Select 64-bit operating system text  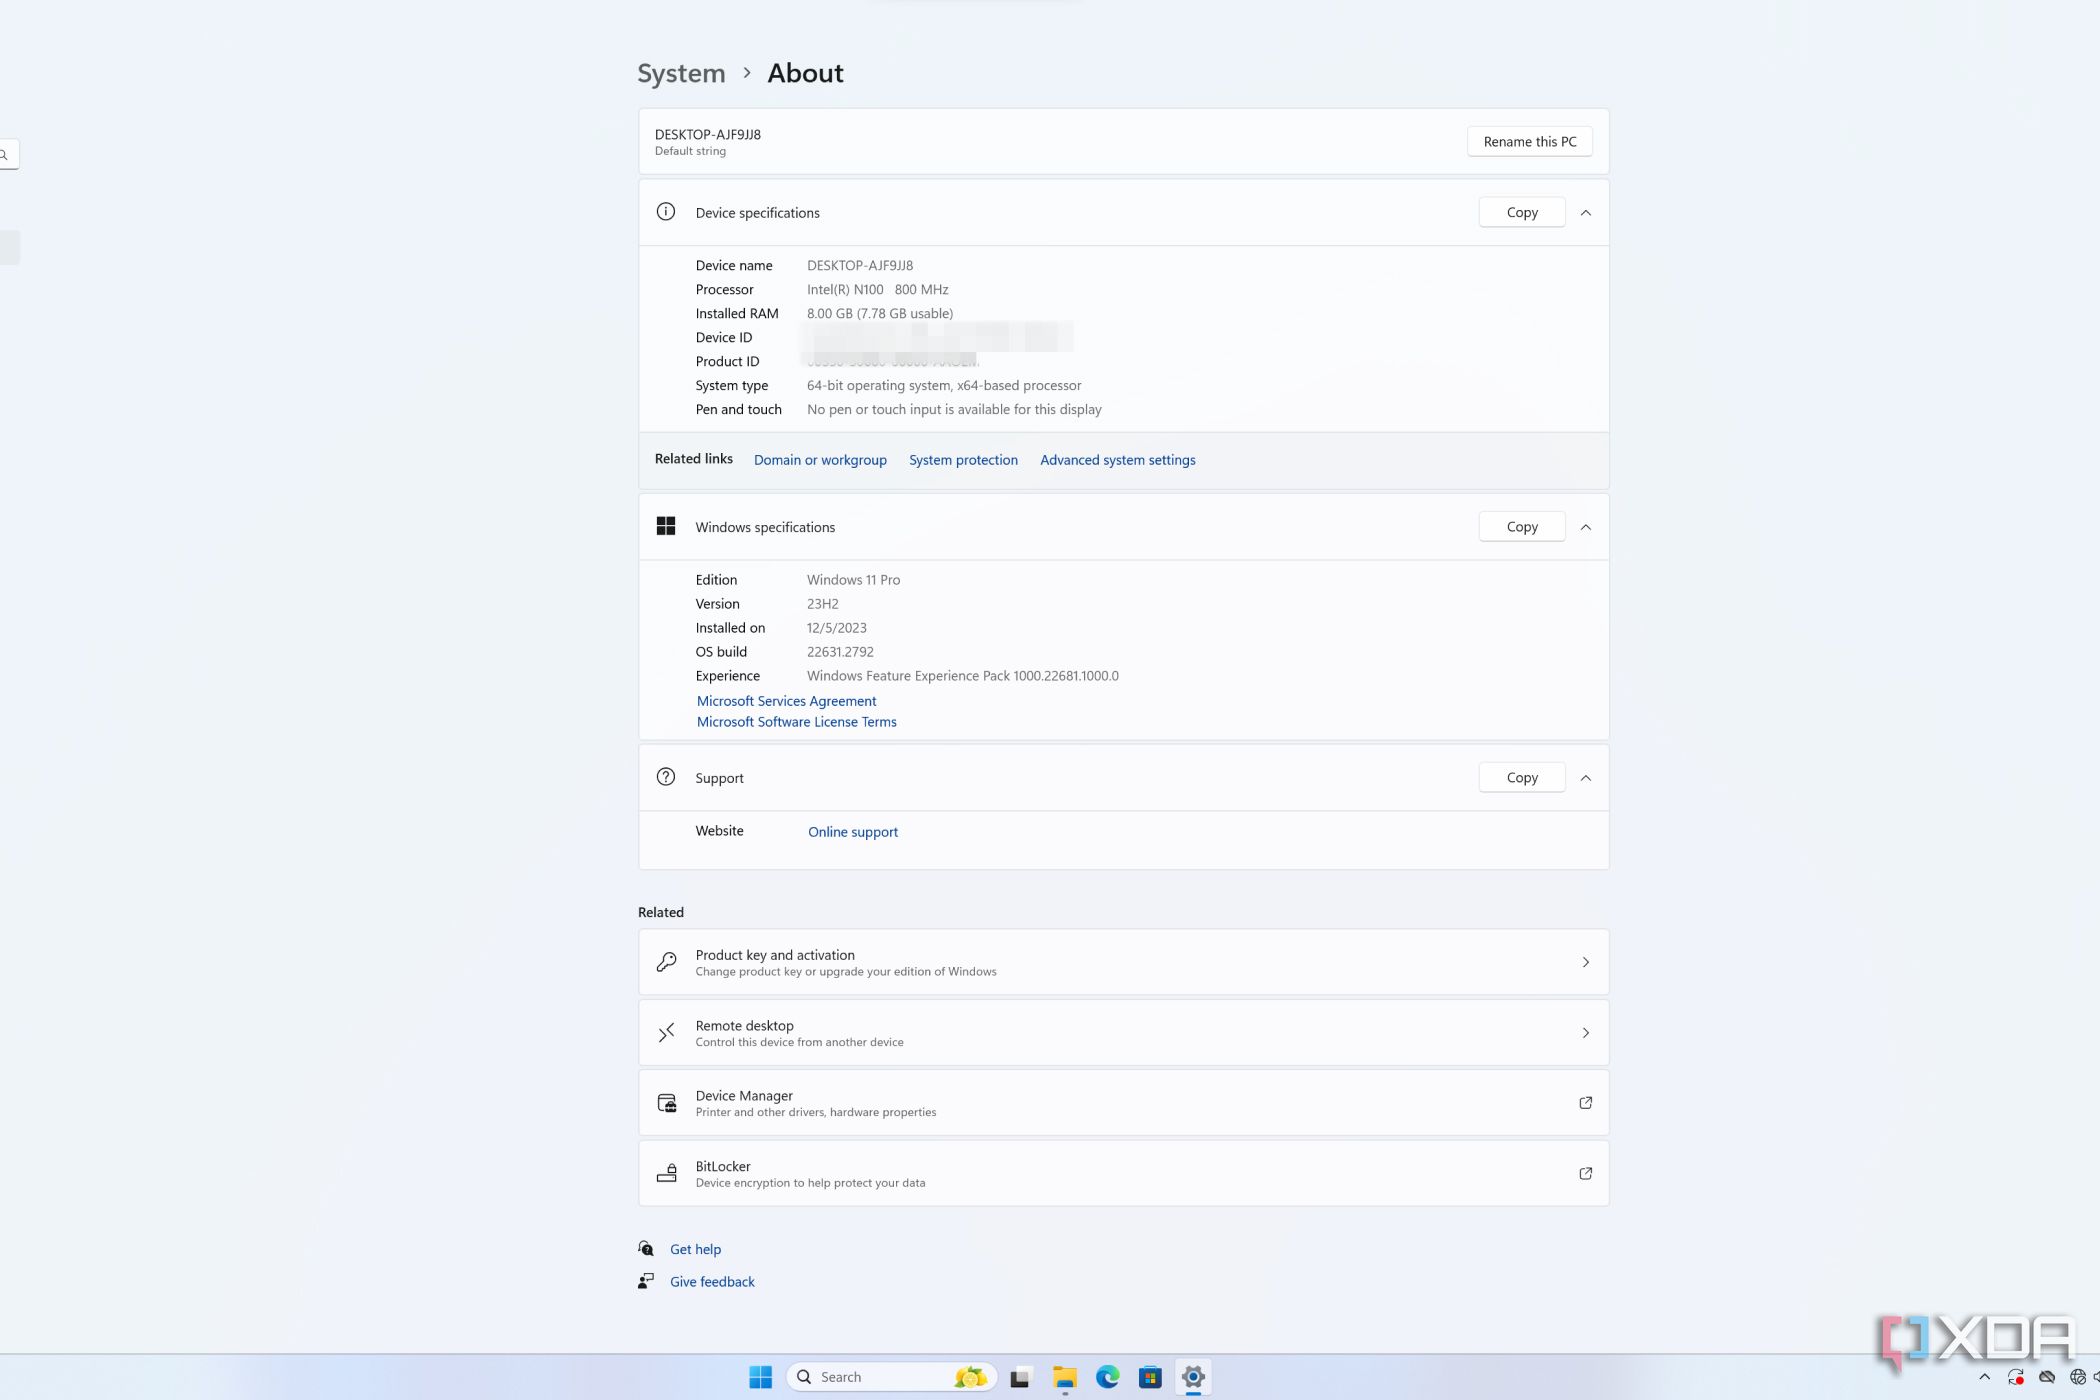coord(944,386)
